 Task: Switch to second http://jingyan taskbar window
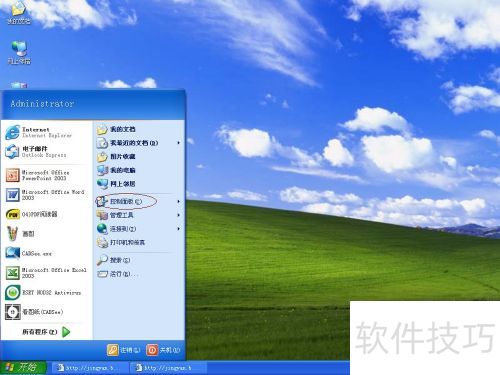tap(169, 368)
